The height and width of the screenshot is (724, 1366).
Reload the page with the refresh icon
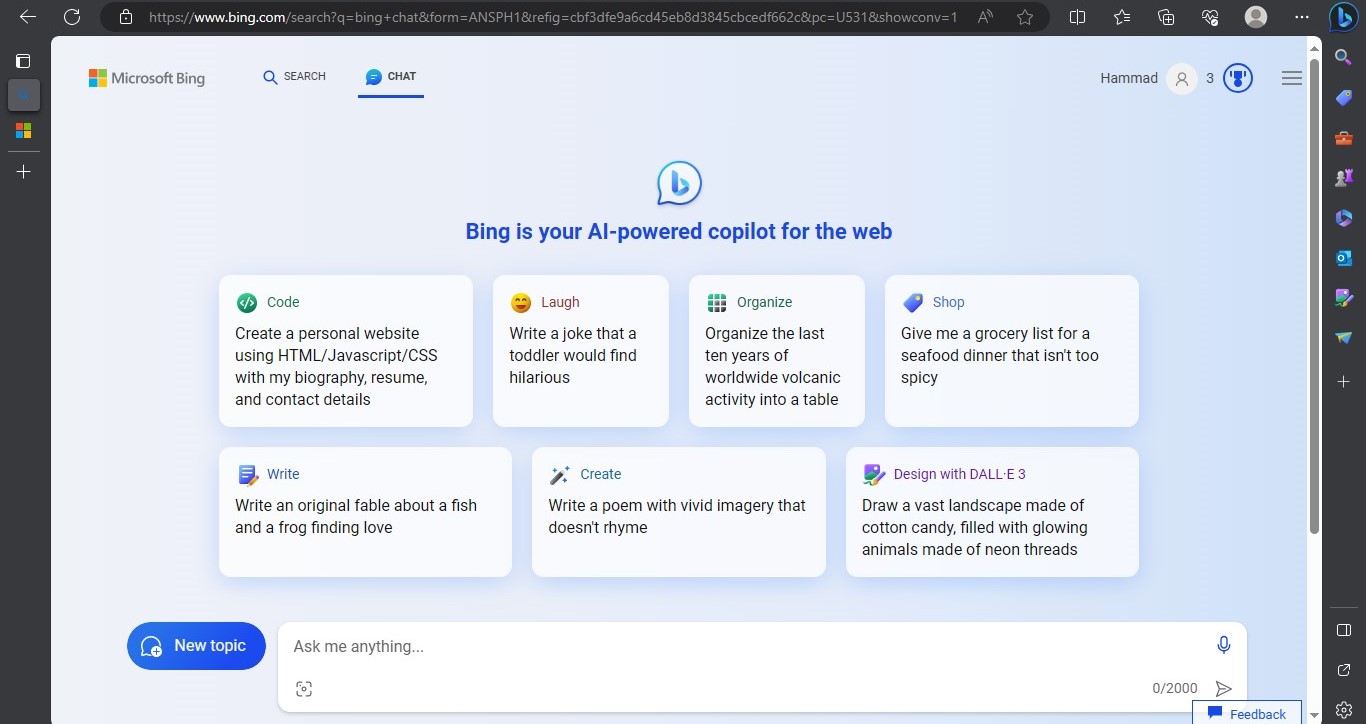[x=72, y=17]
